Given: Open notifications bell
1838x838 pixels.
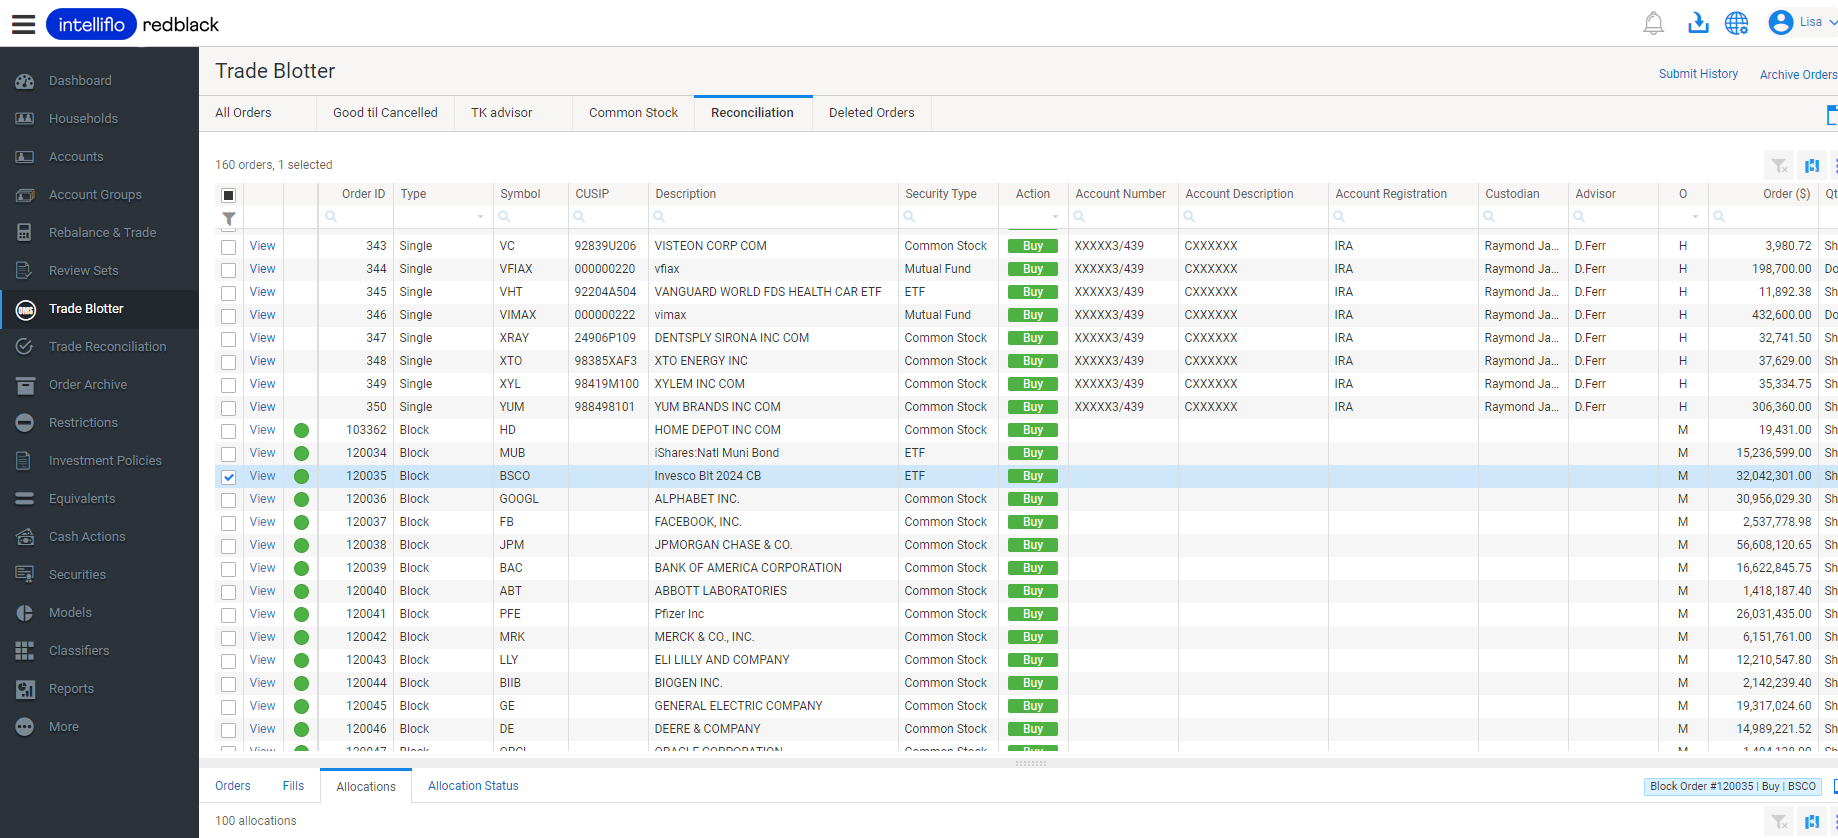Looking at the screenshot, I should 1653,23.
